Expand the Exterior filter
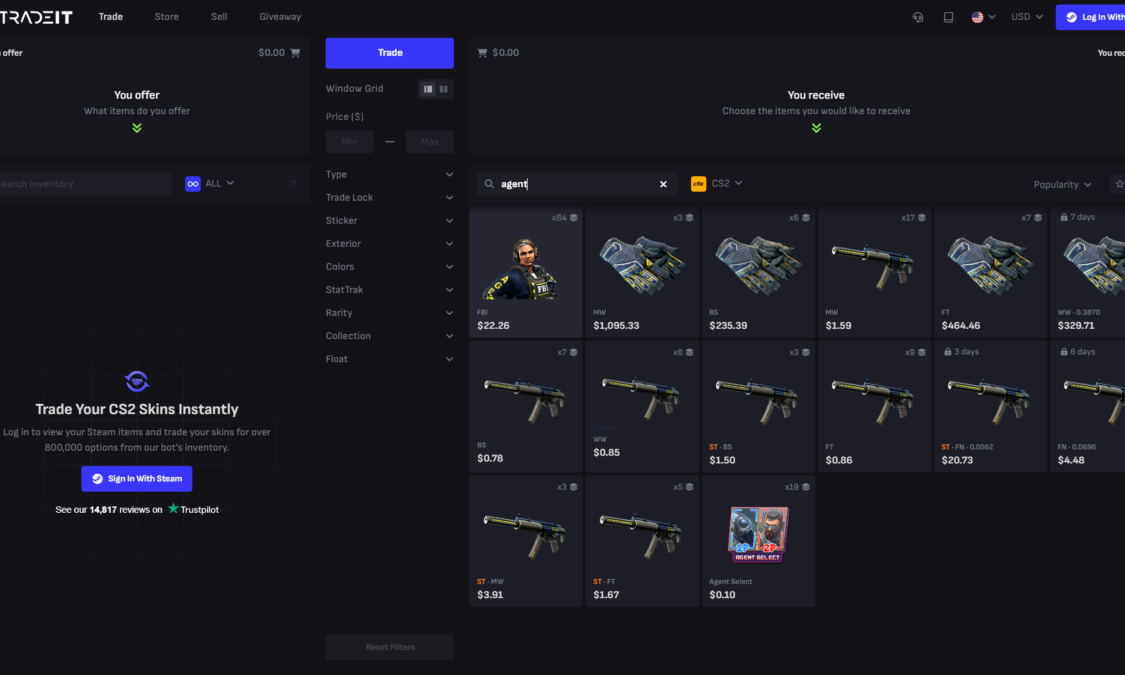1125x675 pixels. (389, 244)
